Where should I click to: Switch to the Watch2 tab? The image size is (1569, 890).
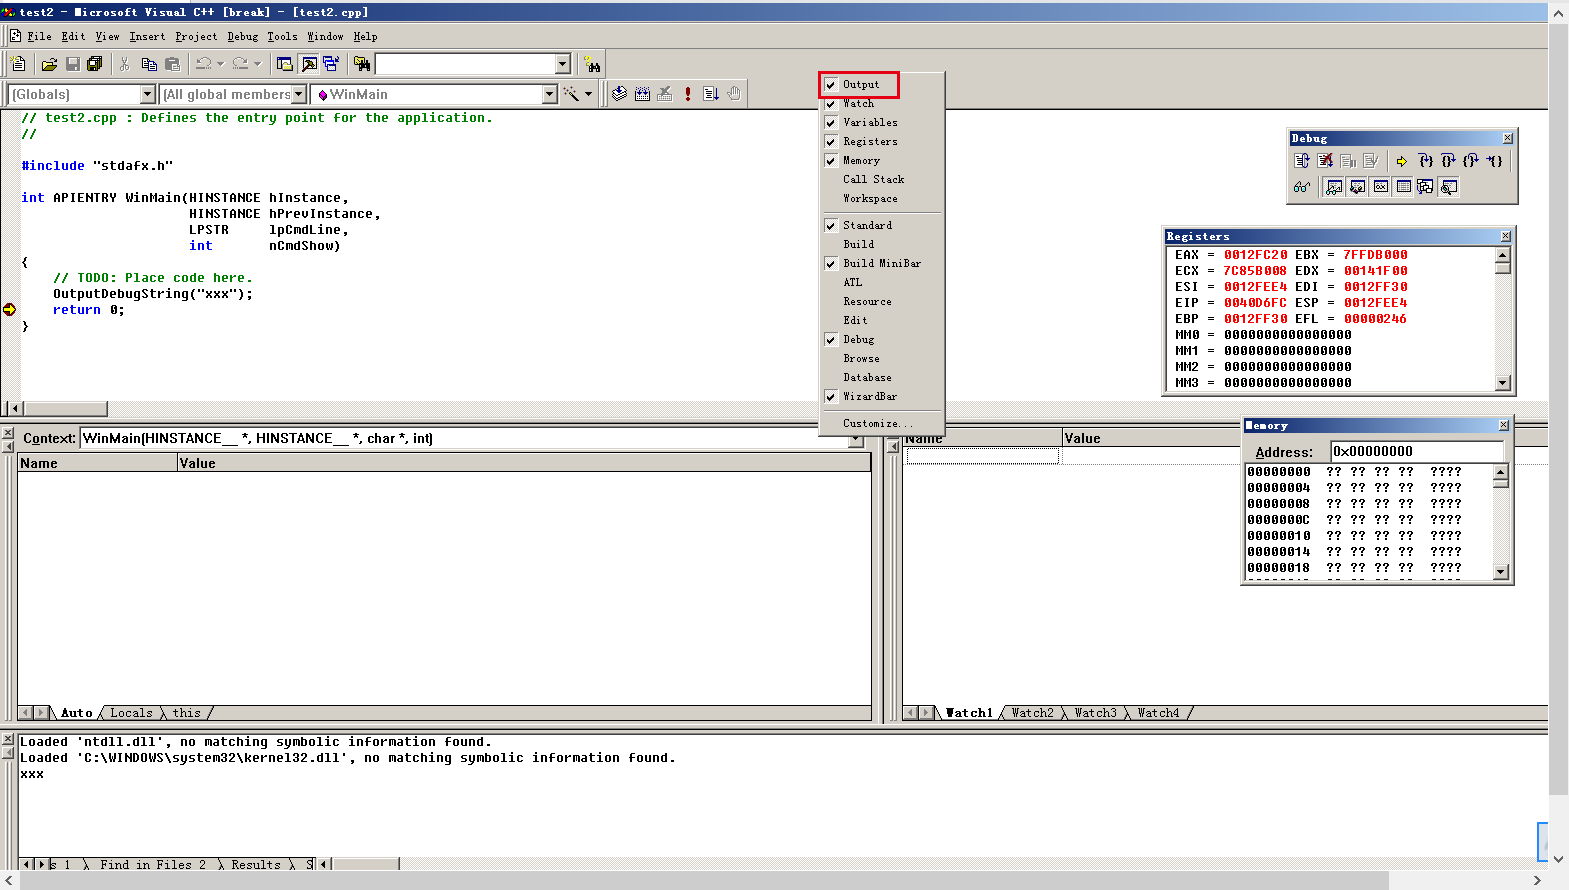tap(1032, 713)
